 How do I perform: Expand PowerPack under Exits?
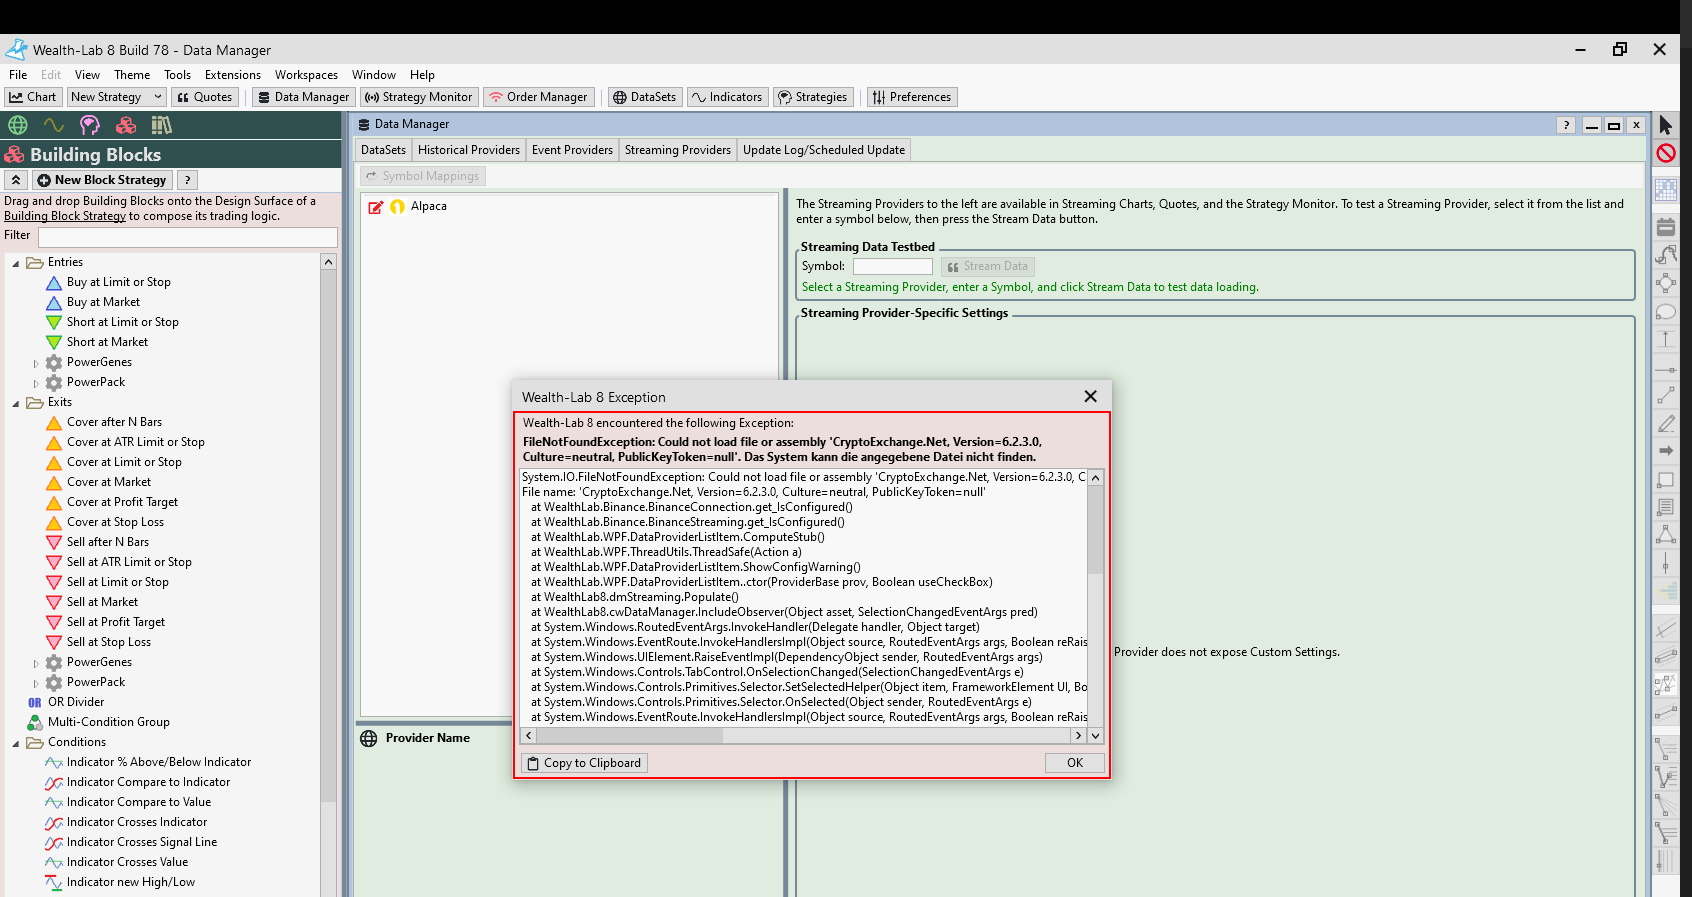click(36, 683)
